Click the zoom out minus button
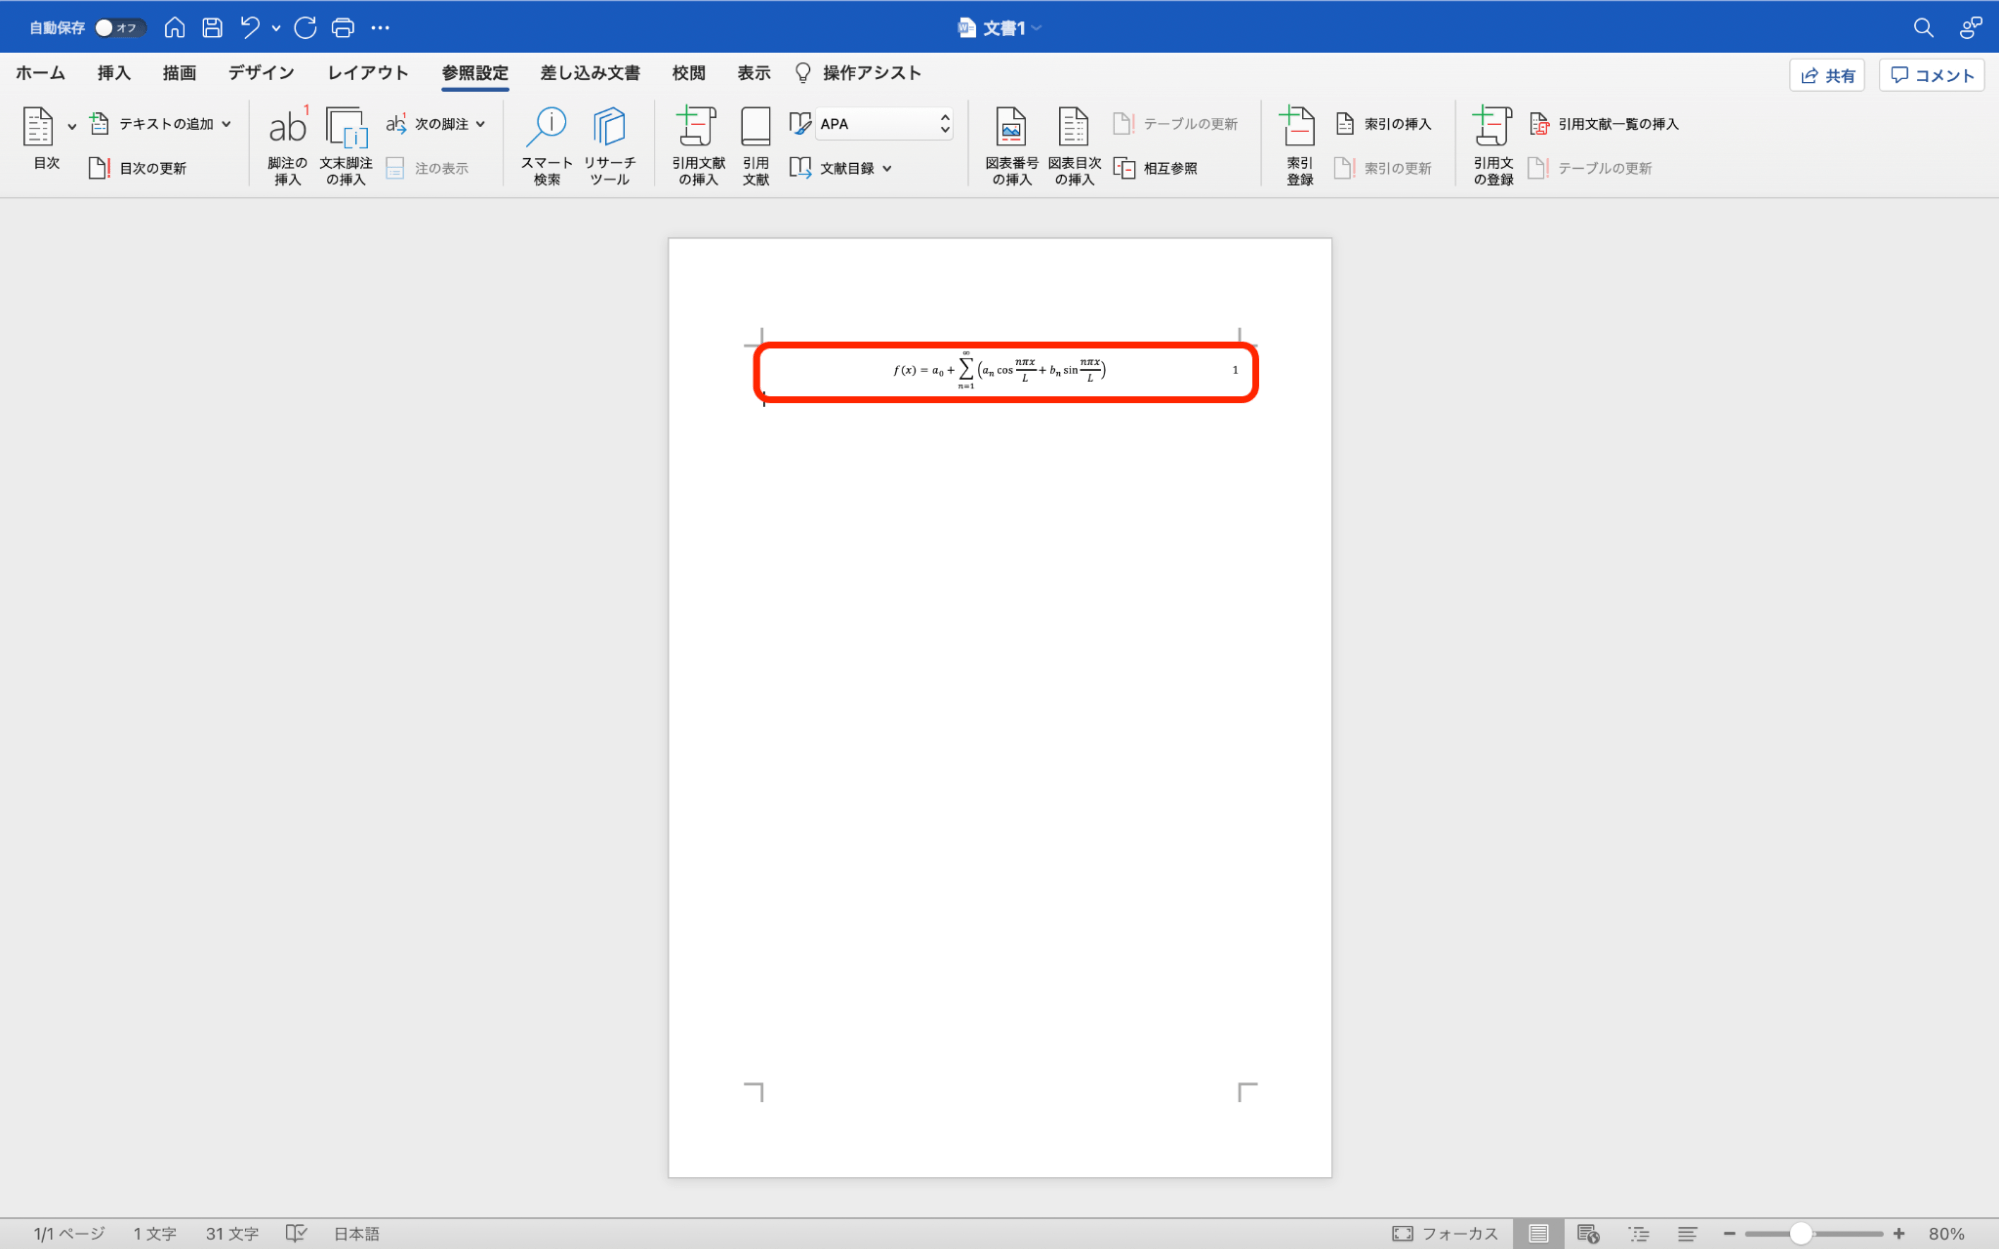 click(x=1729, y=1234)
